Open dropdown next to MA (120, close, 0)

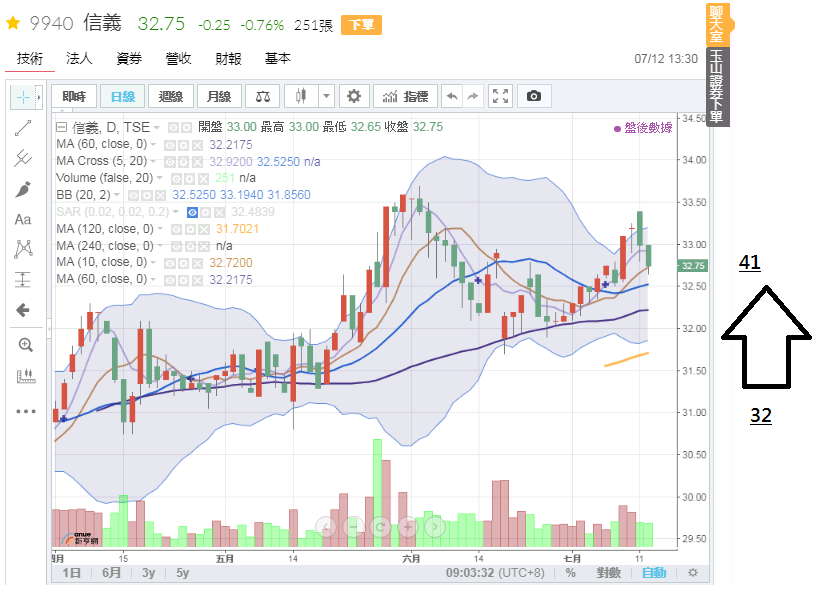tap(160, 229)
